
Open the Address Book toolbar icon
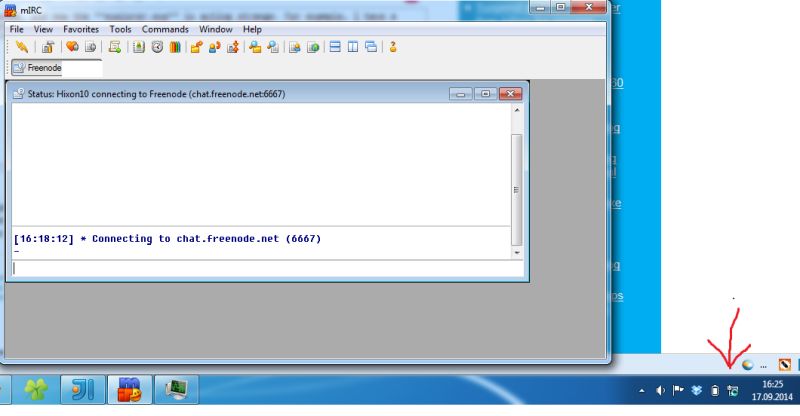(x=139, y=47)
